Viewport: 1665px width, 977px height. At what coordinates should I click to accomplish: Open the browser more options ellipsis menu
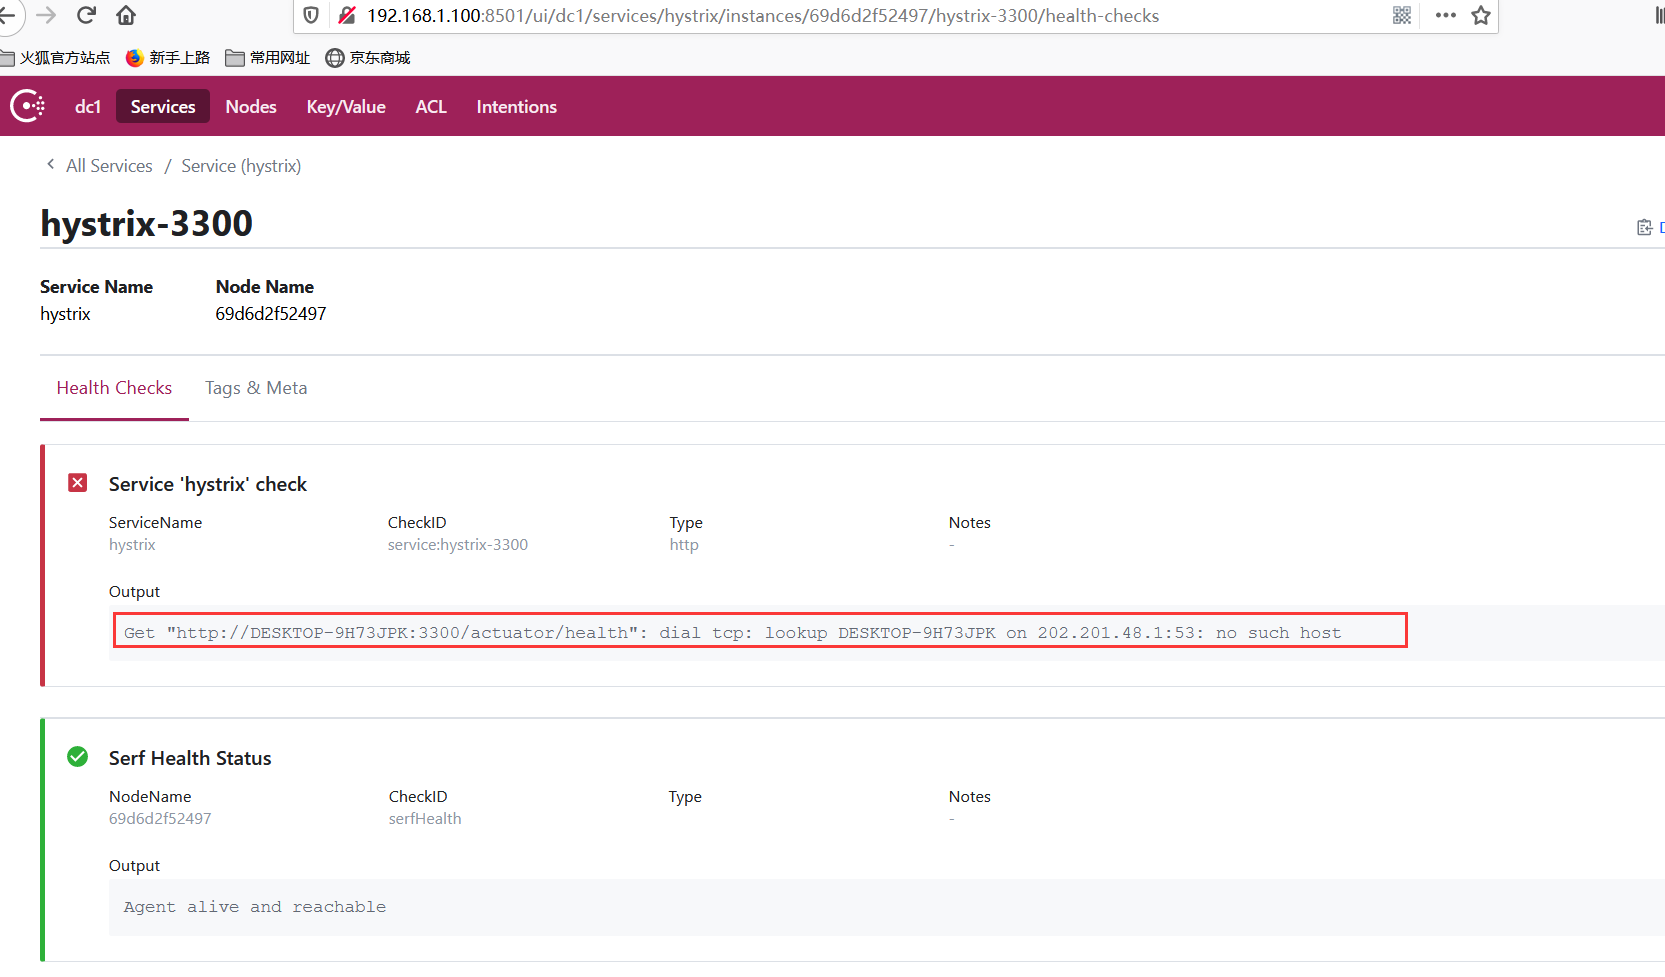click(x=1444, y=15)
